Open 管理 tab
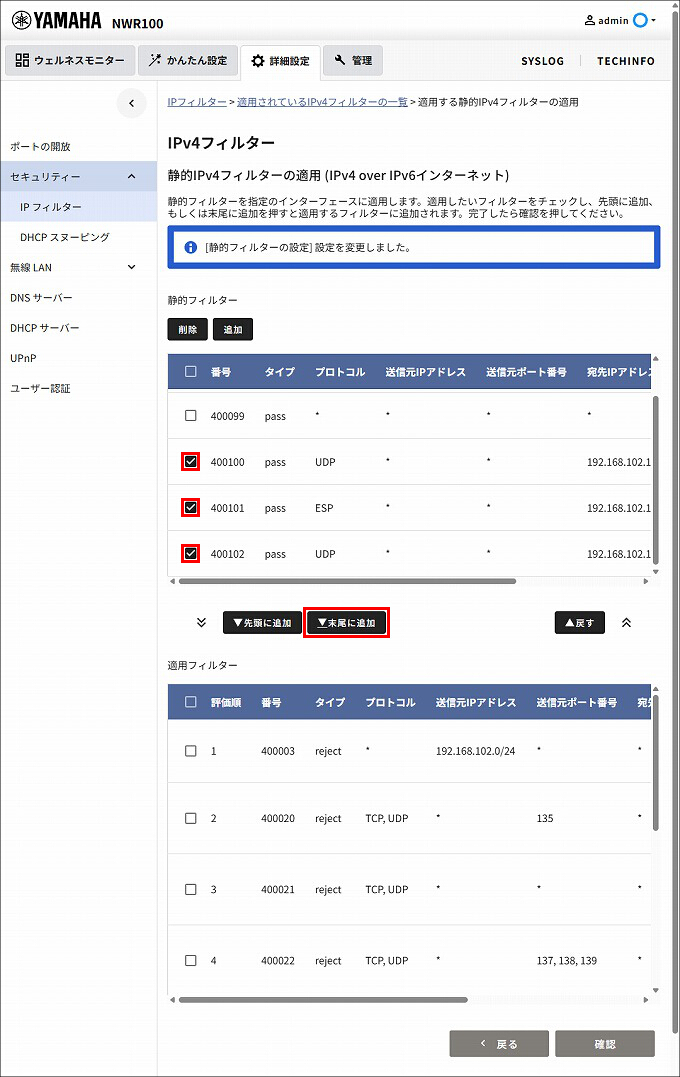This screenshot has height=1077, width=680. tap(353, 60)
